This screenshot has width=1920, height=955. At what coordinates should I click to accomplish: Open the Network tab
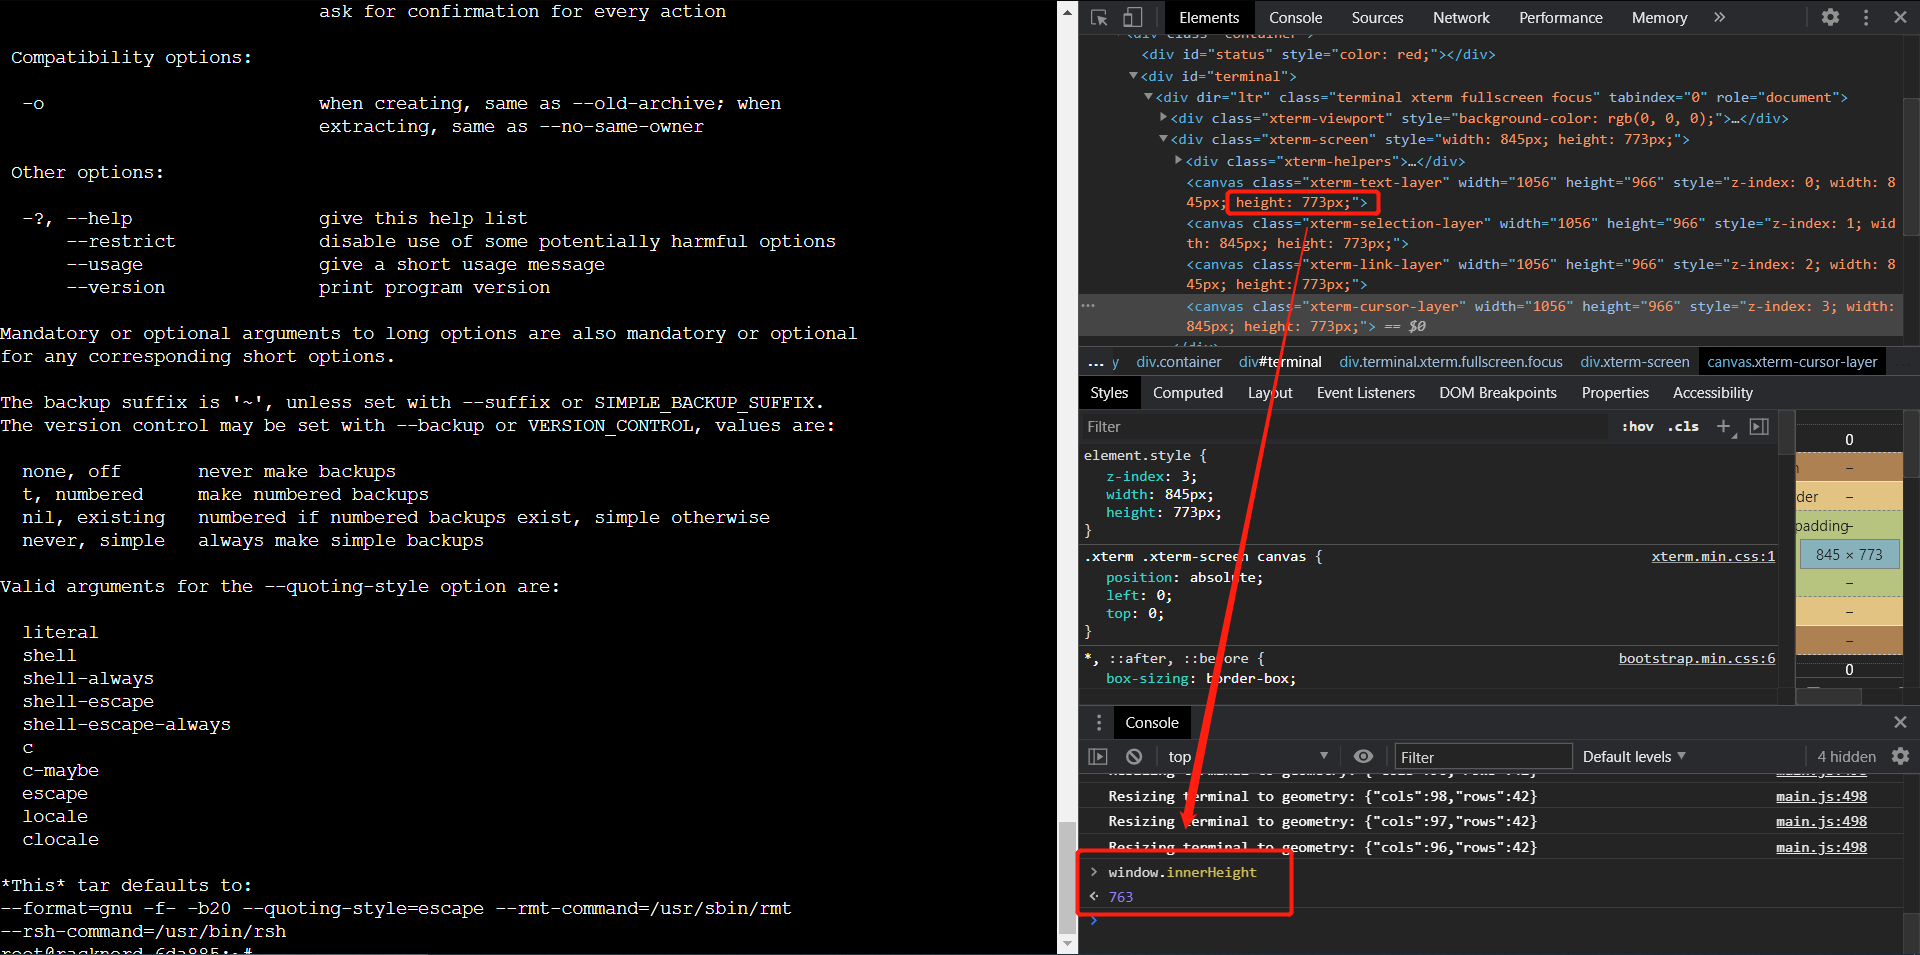[x=1461, y=18]
